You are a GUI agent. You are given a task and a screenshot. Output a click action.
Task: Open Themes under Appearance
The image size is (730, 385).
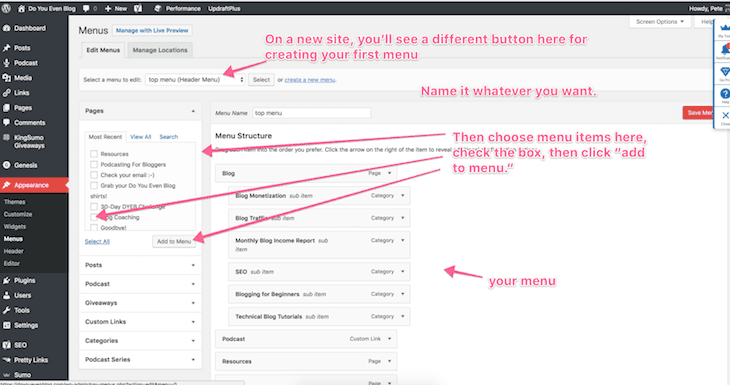point(15,202)
